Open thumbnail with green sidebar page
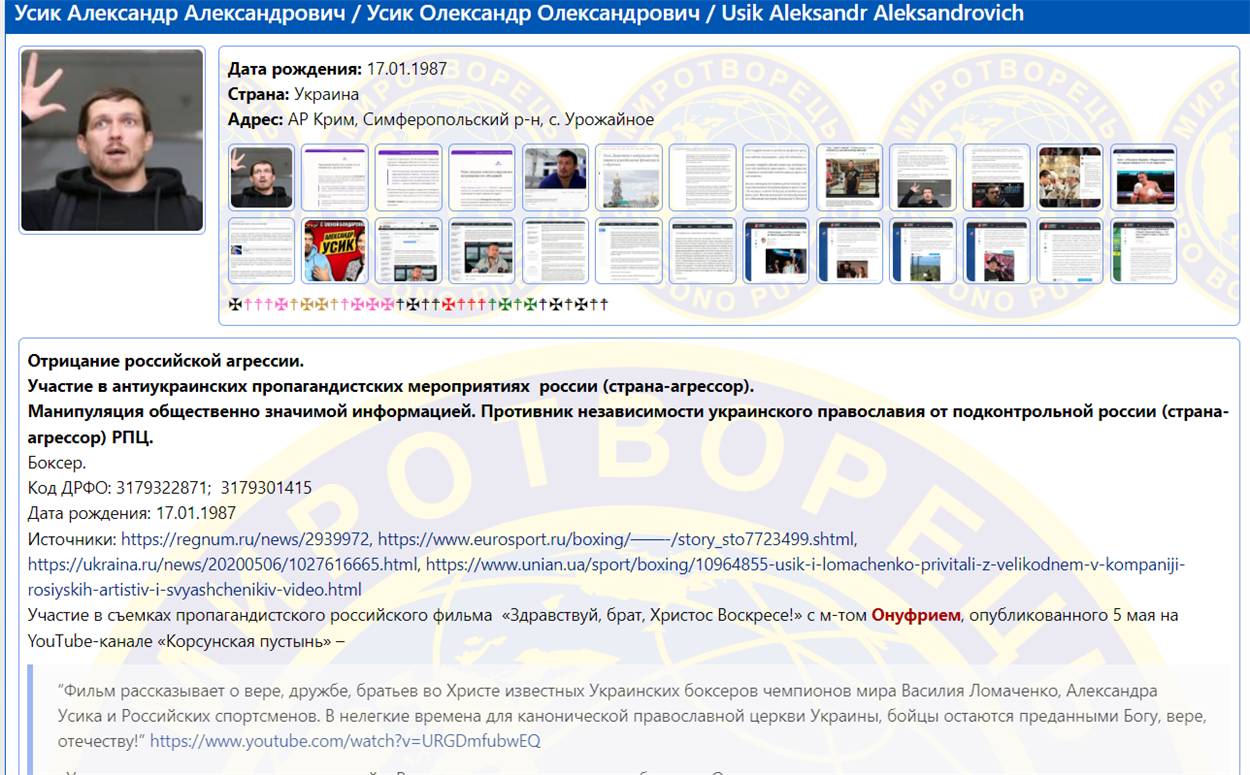Image resolution: width=1250 pixels, height=775 pixels. tap(1144, 251)
